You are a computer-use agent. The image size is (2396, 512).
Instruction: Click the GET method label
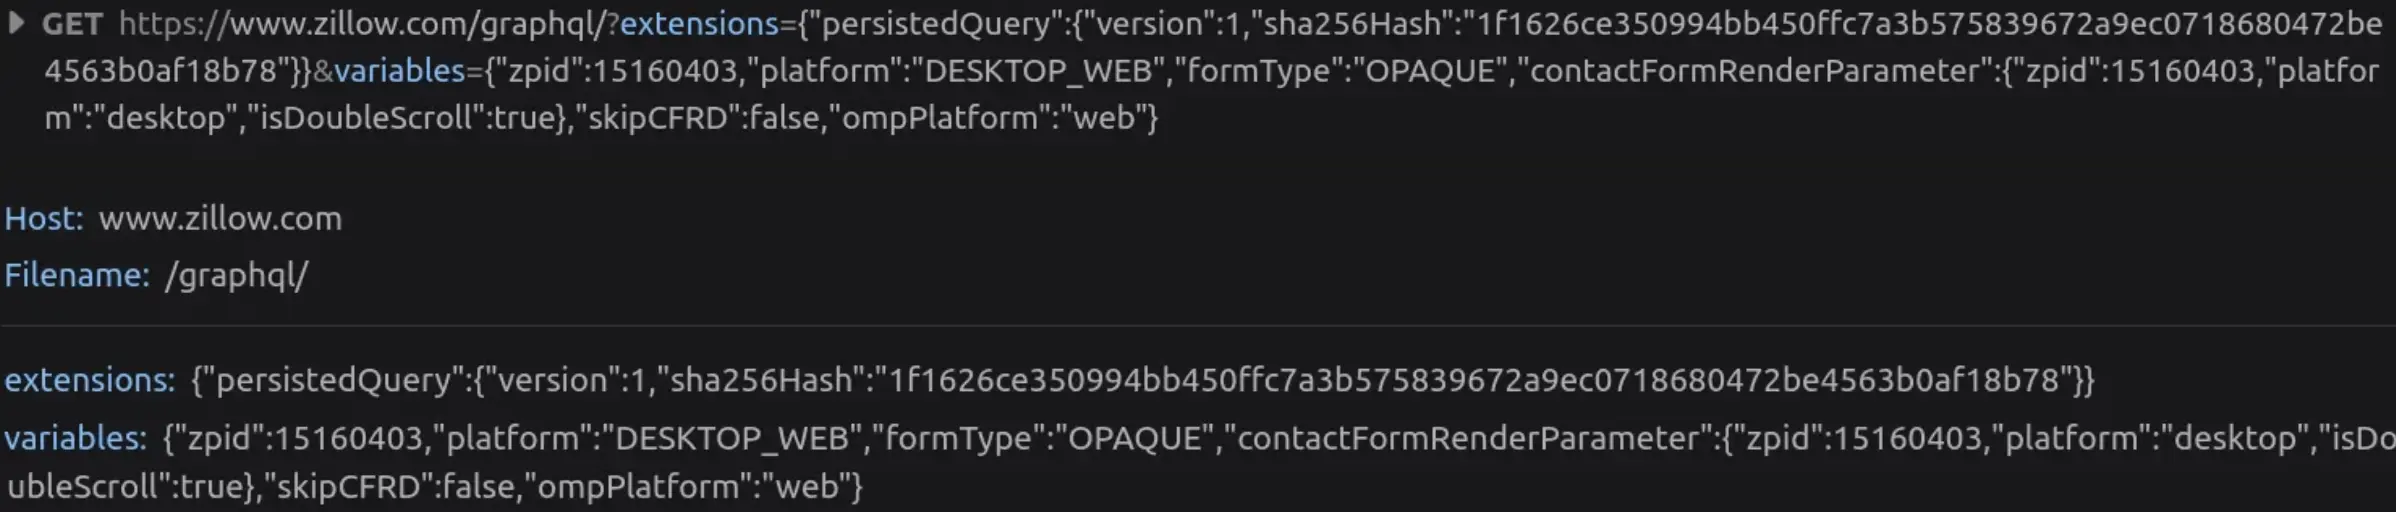72,23
